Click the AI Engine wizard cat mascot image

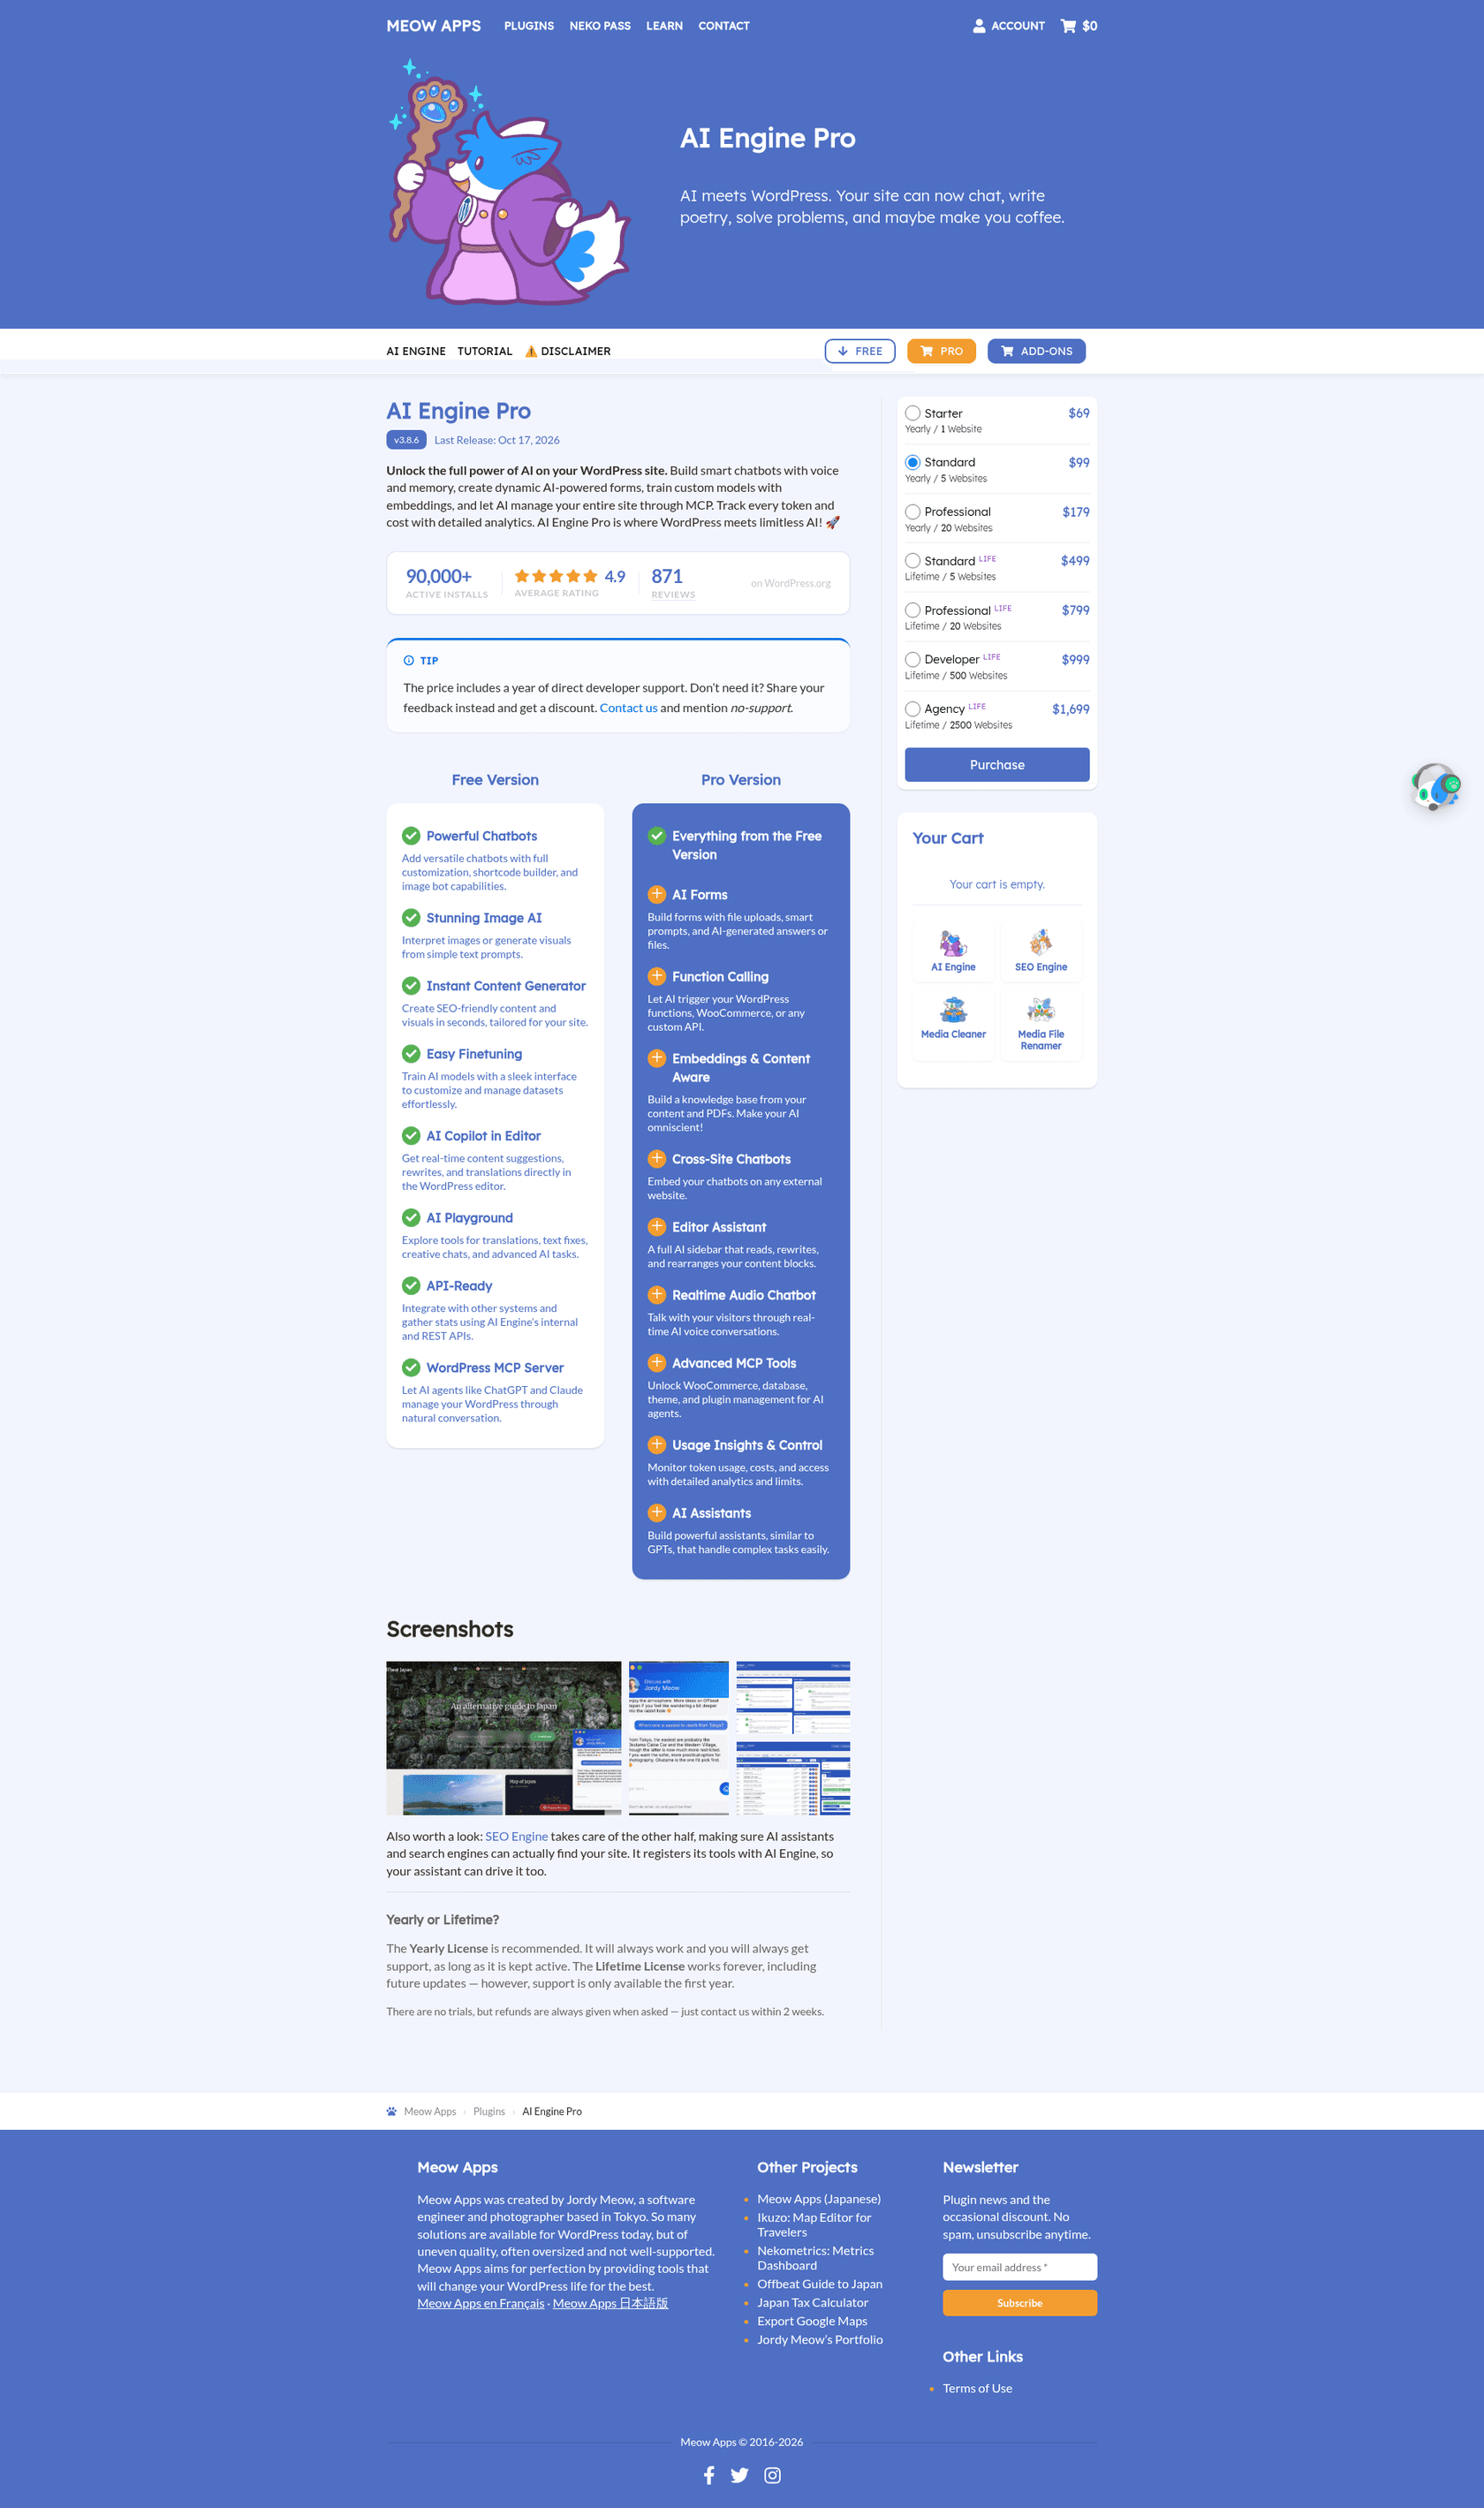coord(509,182)
